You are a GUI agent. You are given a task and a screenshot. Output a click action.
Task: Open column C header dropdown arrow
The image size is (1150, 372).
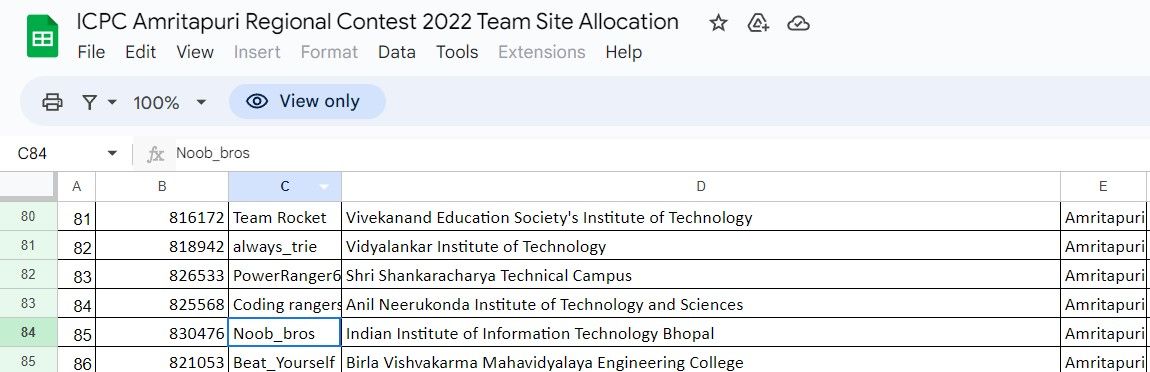tap(324, 187)
